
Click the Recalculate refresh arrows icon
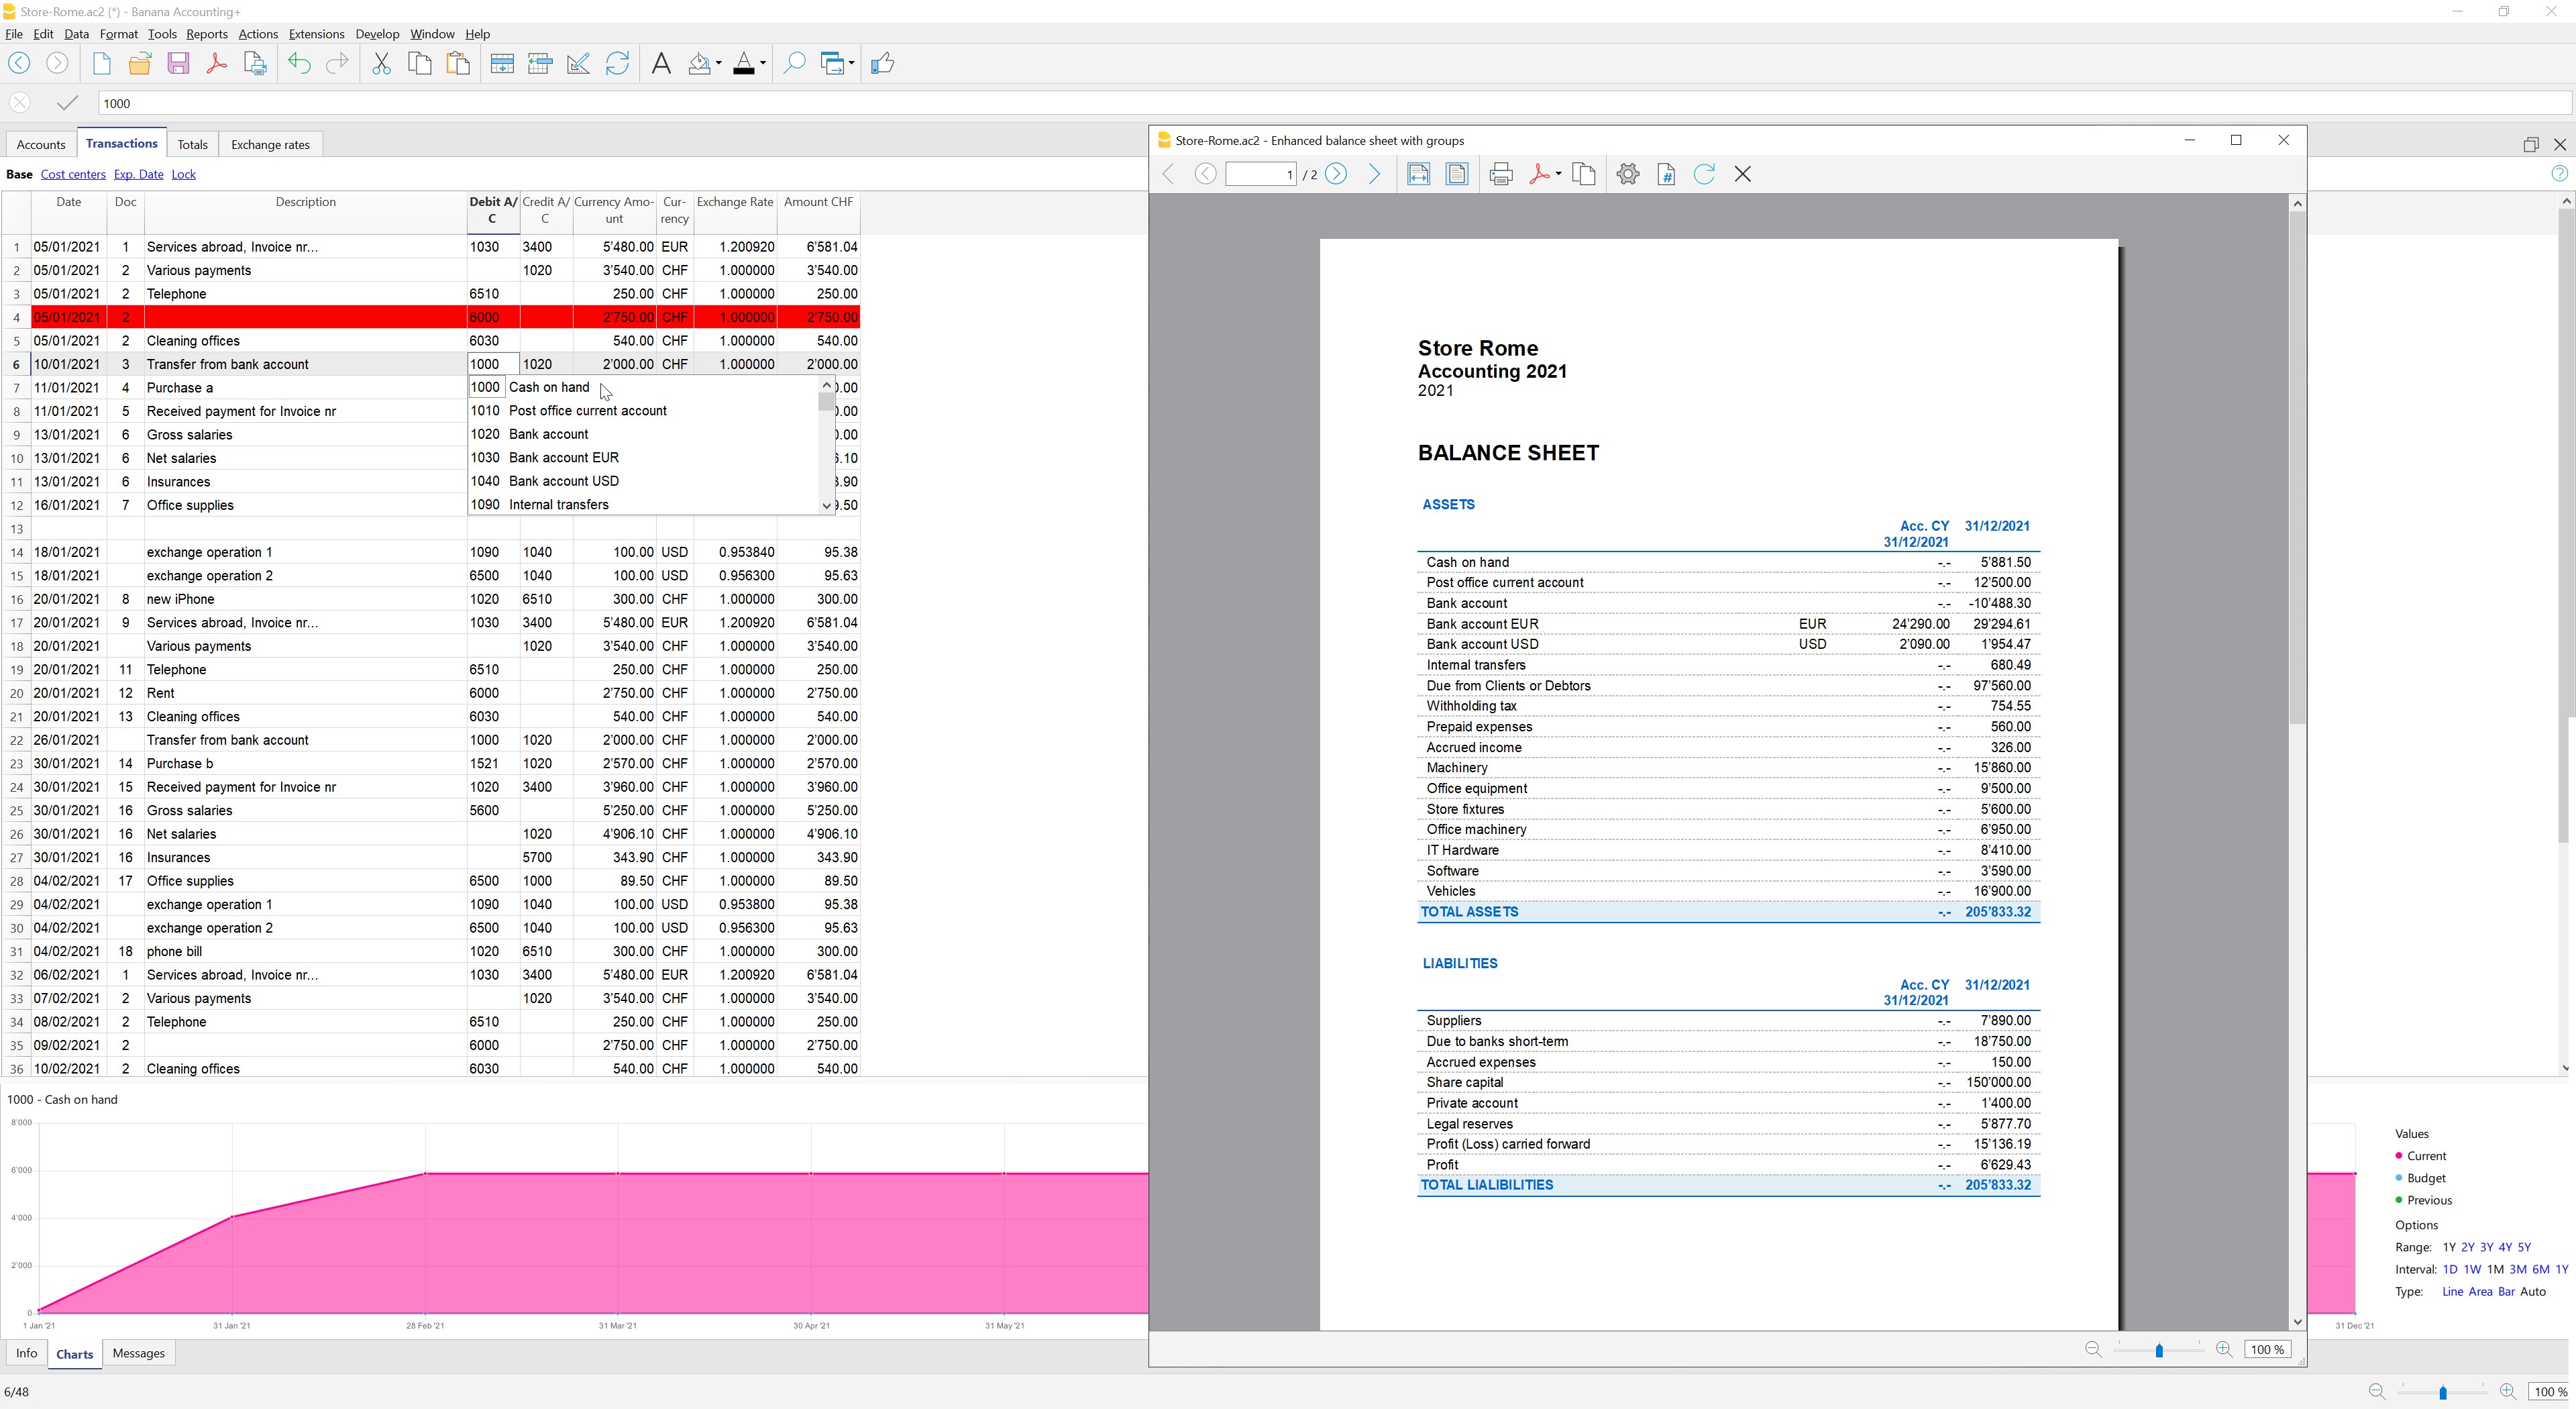617,64
